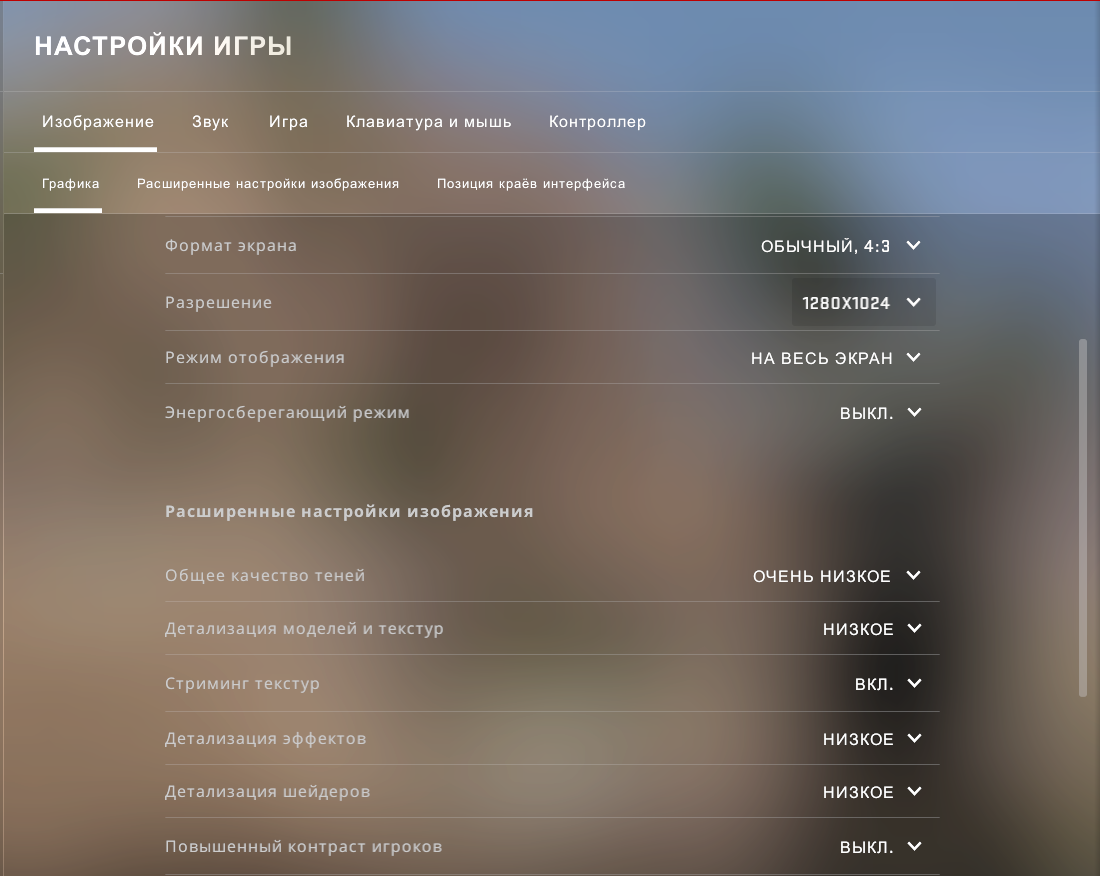Open the Детализация эффектов dropdown
This screenshot has width=1100, height=876.
pyautogui.click(x=872, y=739)
